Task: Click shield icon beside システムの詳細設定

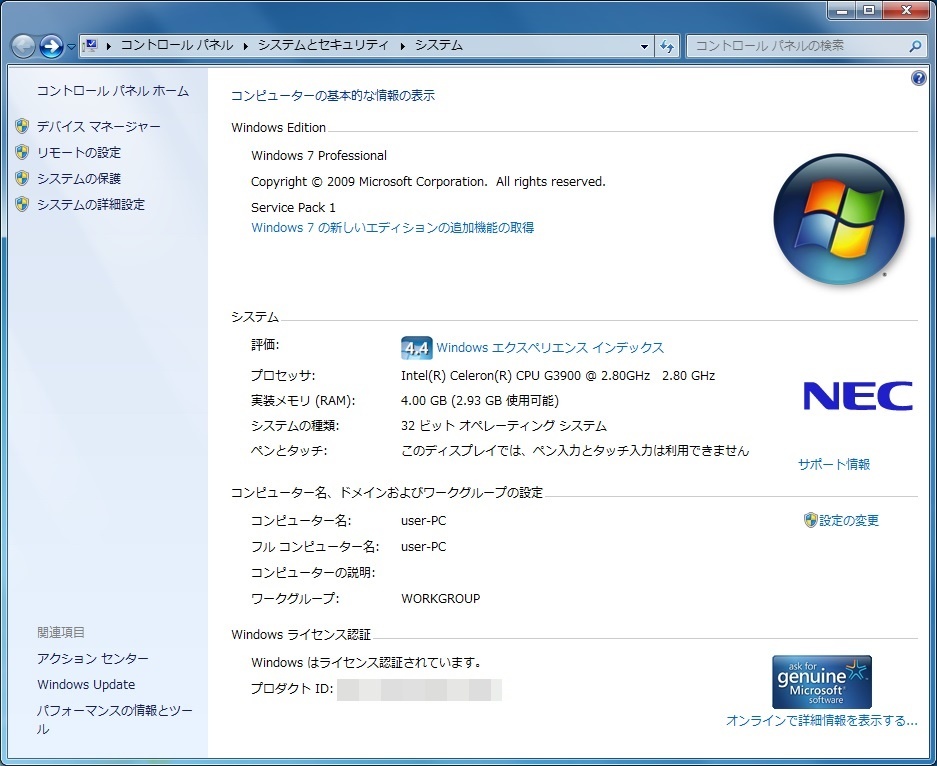Action: tap(22, 204)
